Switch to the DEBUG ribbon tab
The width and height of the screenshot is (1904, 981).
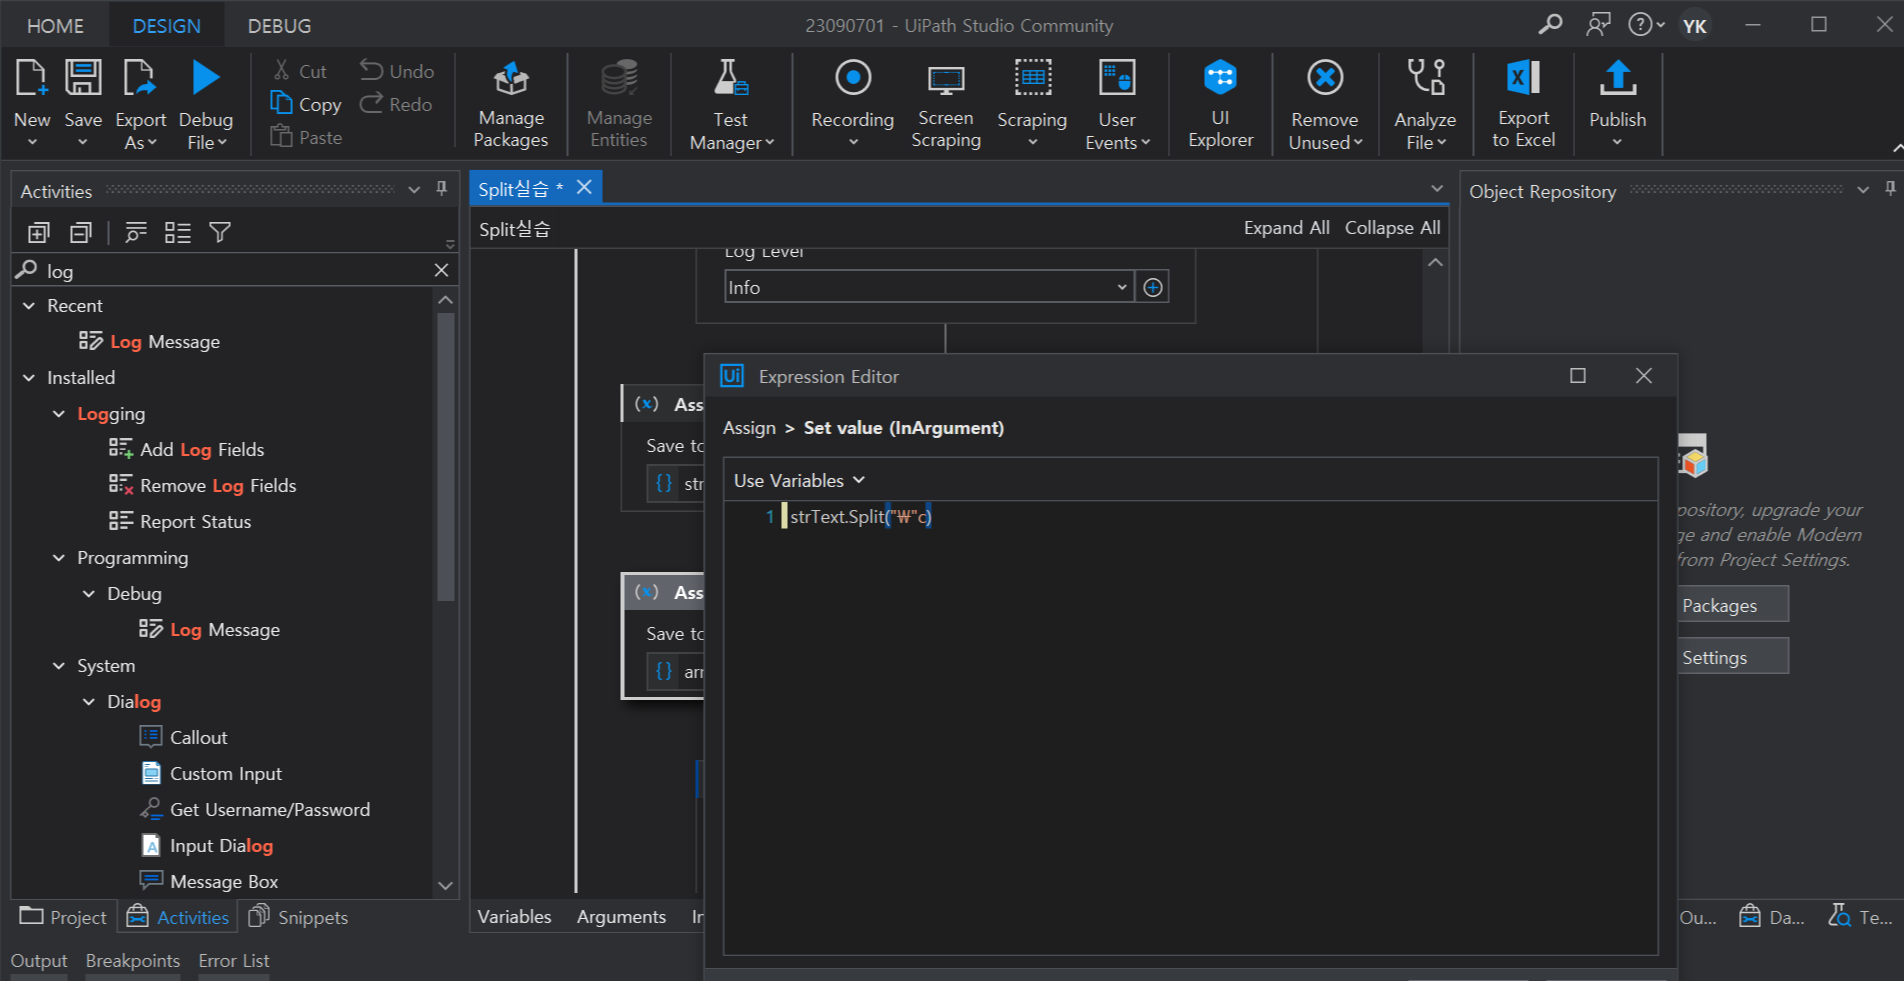pyautogui.click(x=279, y=26)
